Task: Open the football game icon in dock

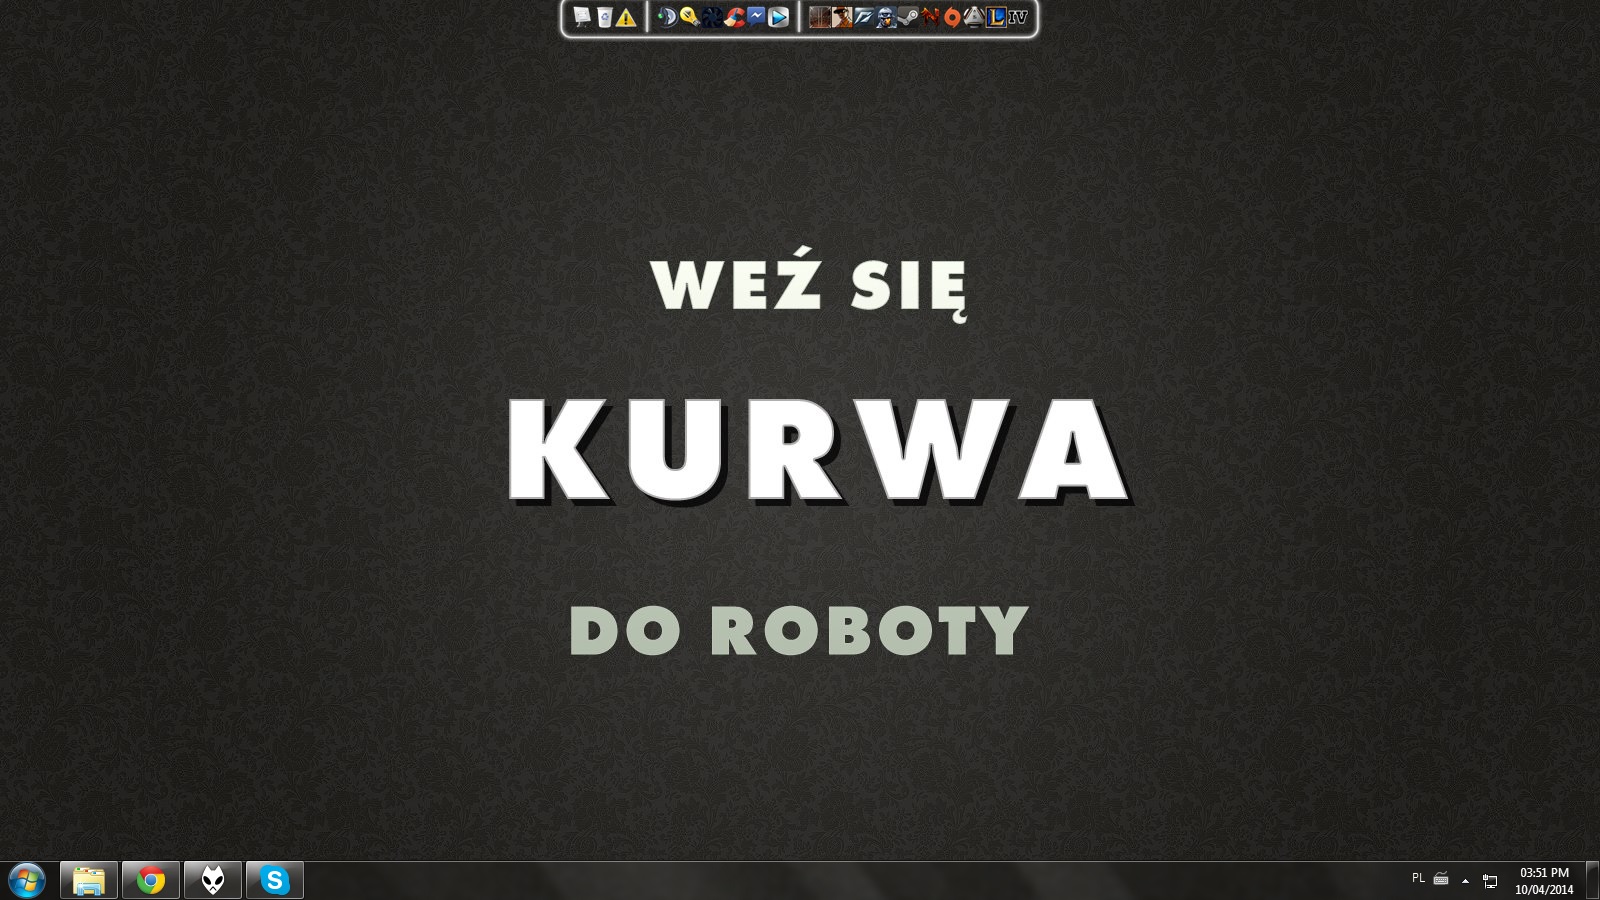Action: [974, 17]
